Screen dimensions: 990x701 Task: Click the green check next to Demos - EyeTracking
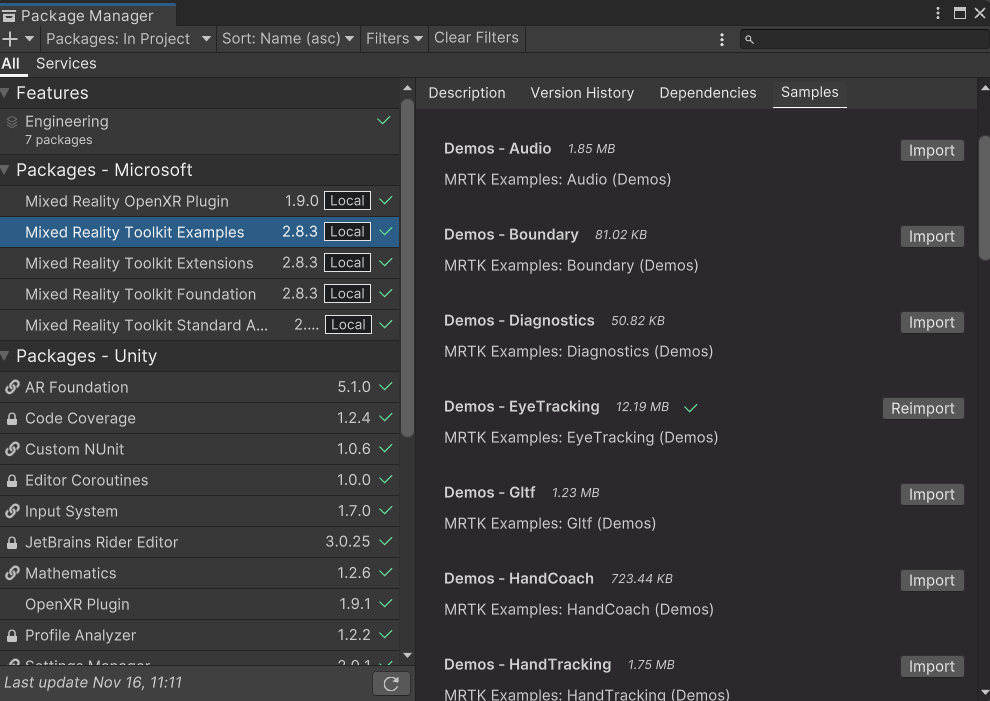point(689,407)
